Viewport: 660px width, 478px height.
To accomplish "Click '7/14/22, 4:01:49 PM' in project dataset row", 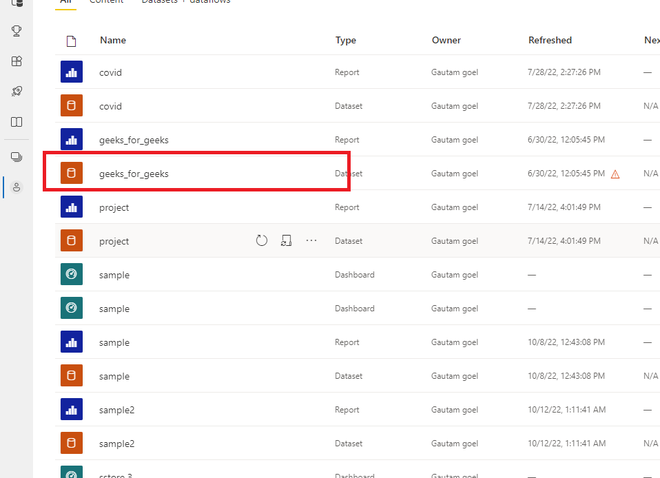I will pyautogui.click(x=564, y=241).
